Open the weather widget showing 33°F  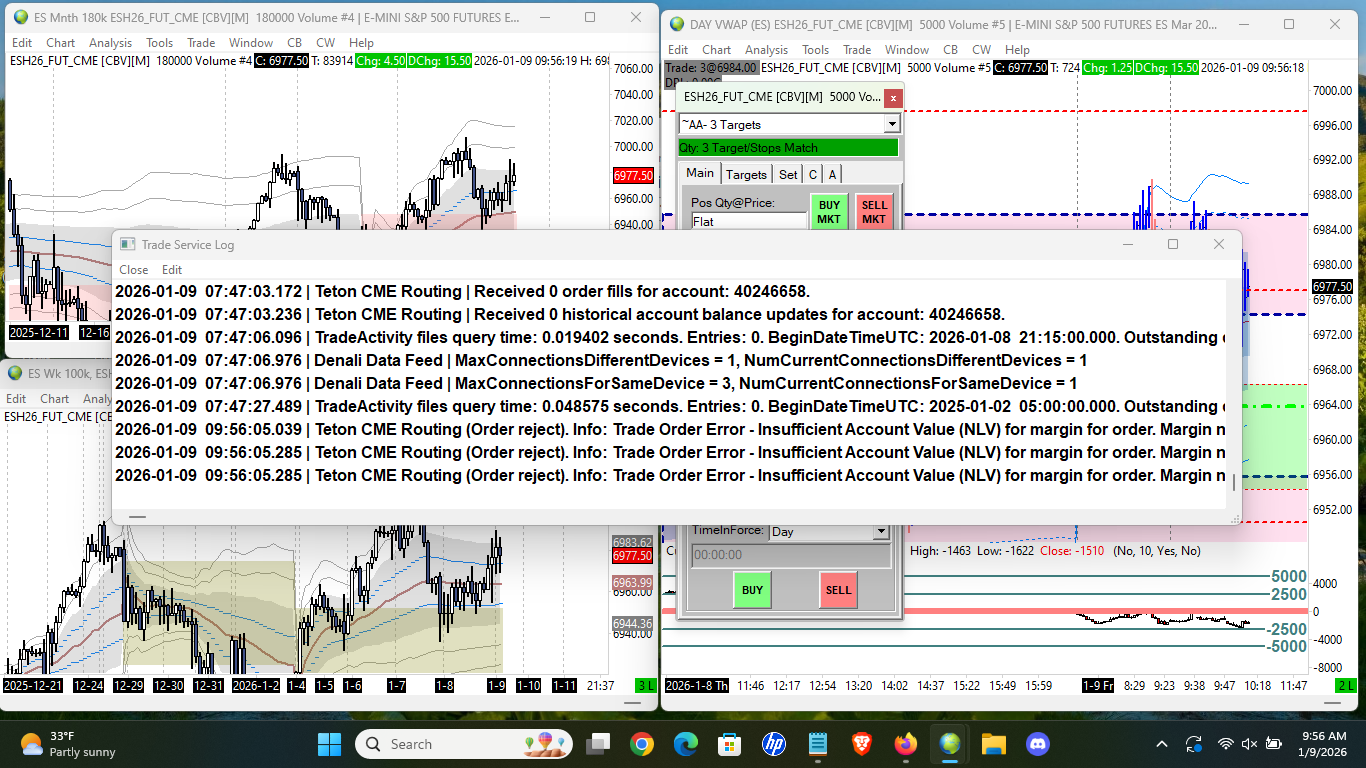coord(68,744)
